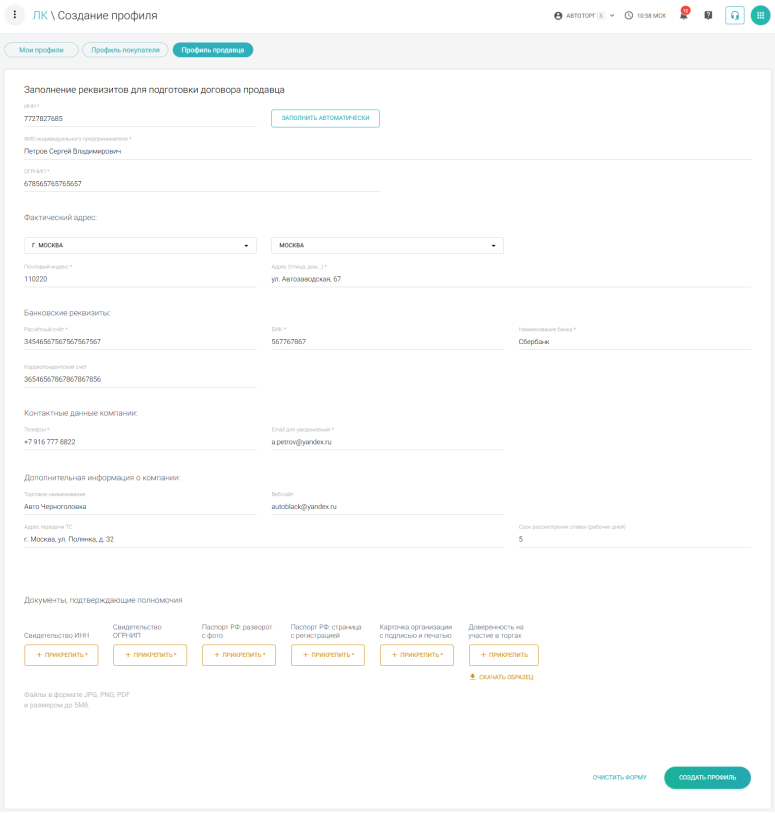Open the three-dot menu in header
775x813 pixels.
click(x=15, y=15)
